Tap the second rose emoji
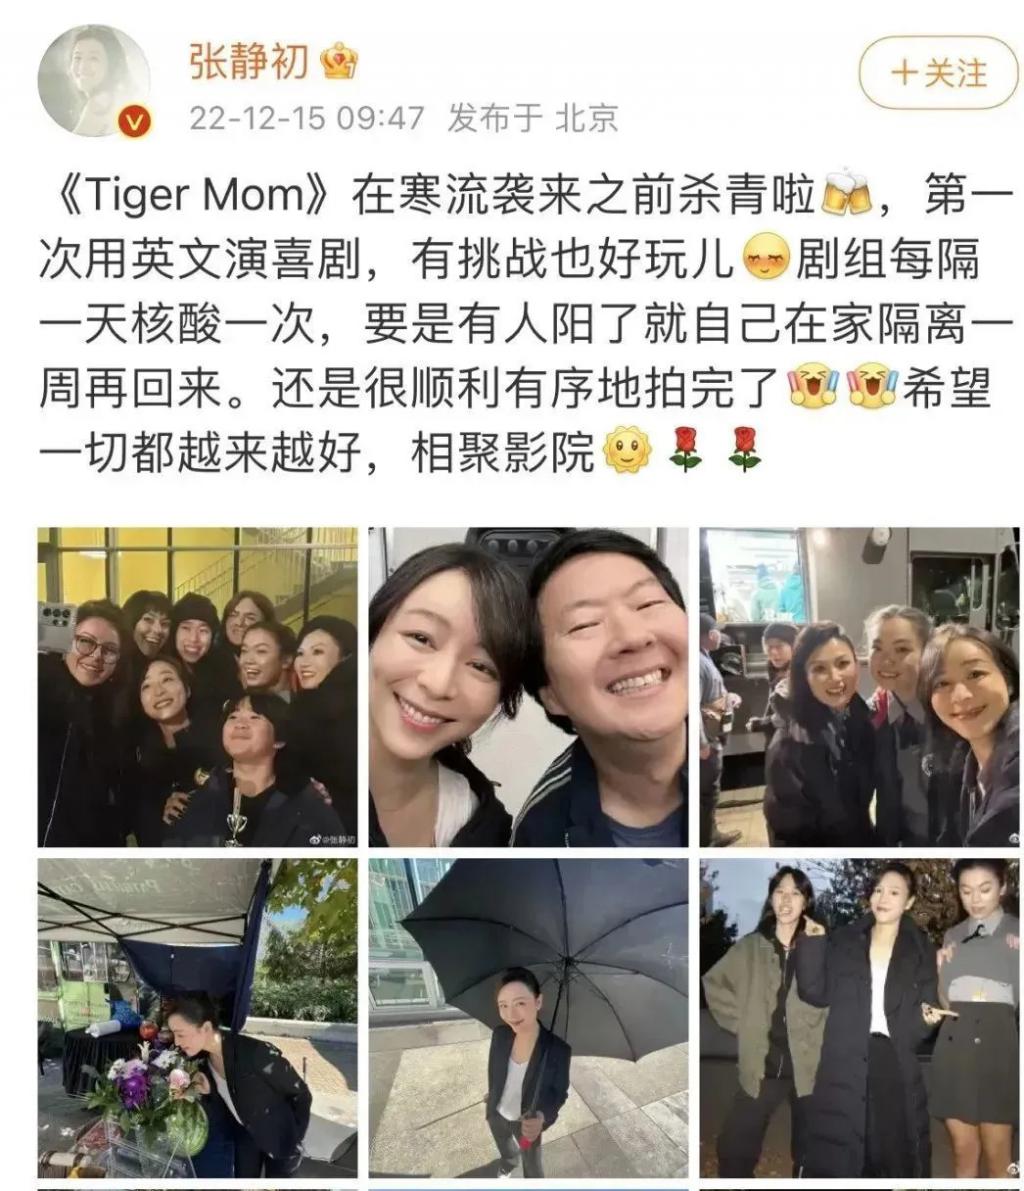This screenshot has height=1191, width=1024. point(744,449)
